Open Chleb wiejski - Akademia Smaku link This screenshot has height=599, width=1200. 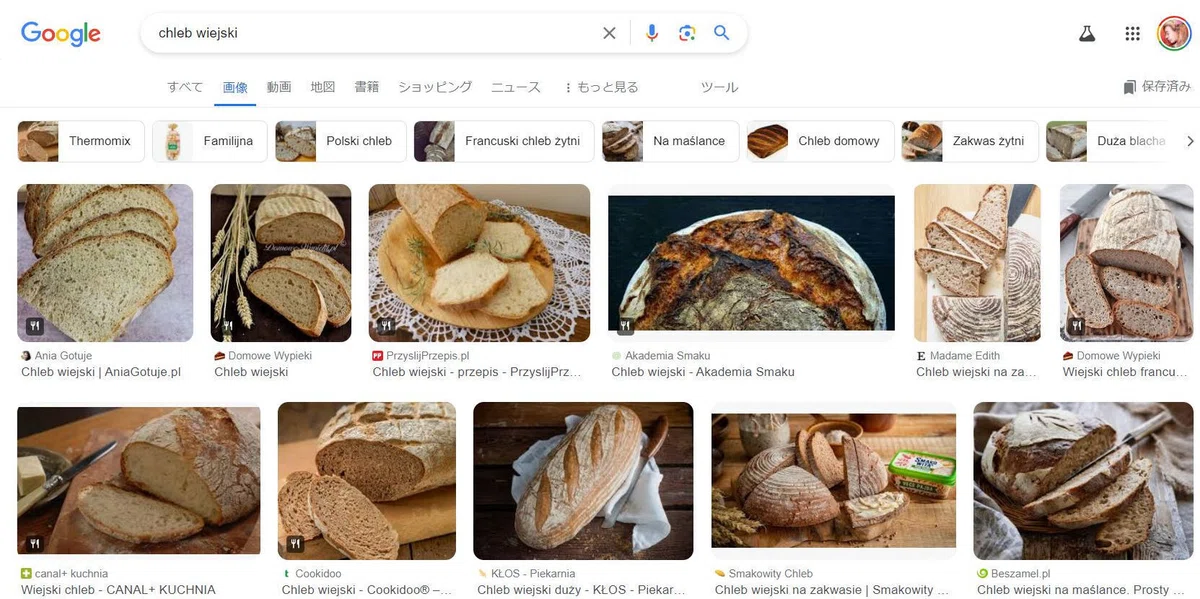(x=703, y=372)
